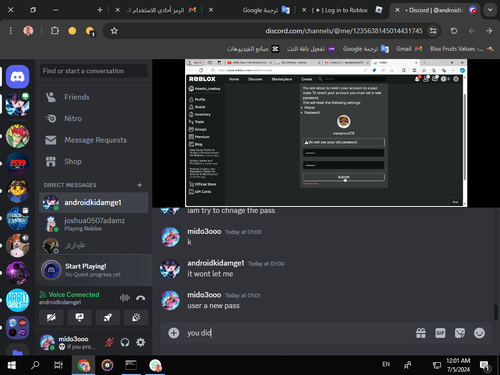Start an activity with rocket icon
The image size is (500, 375).
tap(108, 317)
